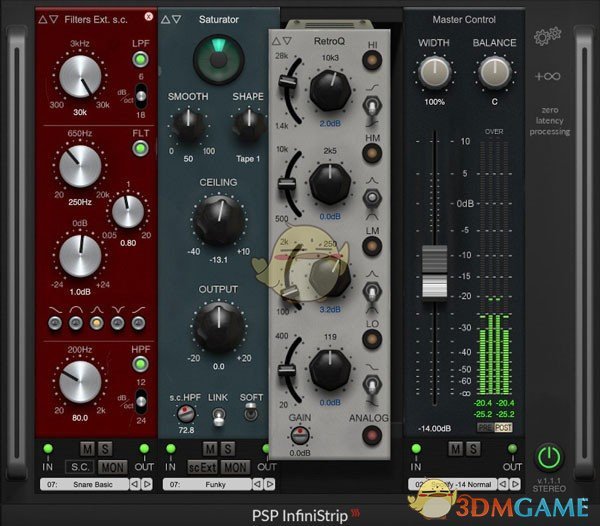Toggle the FLT filter LED button

coord(140,149)
